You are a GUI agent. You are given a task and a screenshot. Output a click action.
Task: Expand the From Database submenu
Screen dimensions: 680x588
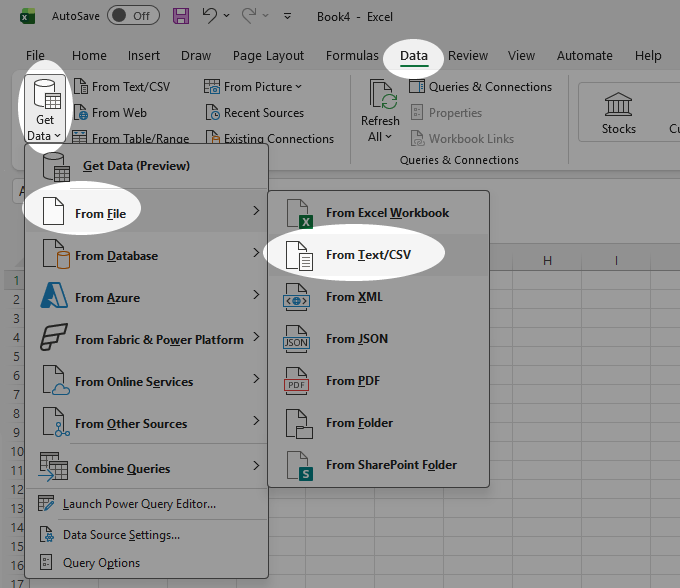[x=147, y=256]
